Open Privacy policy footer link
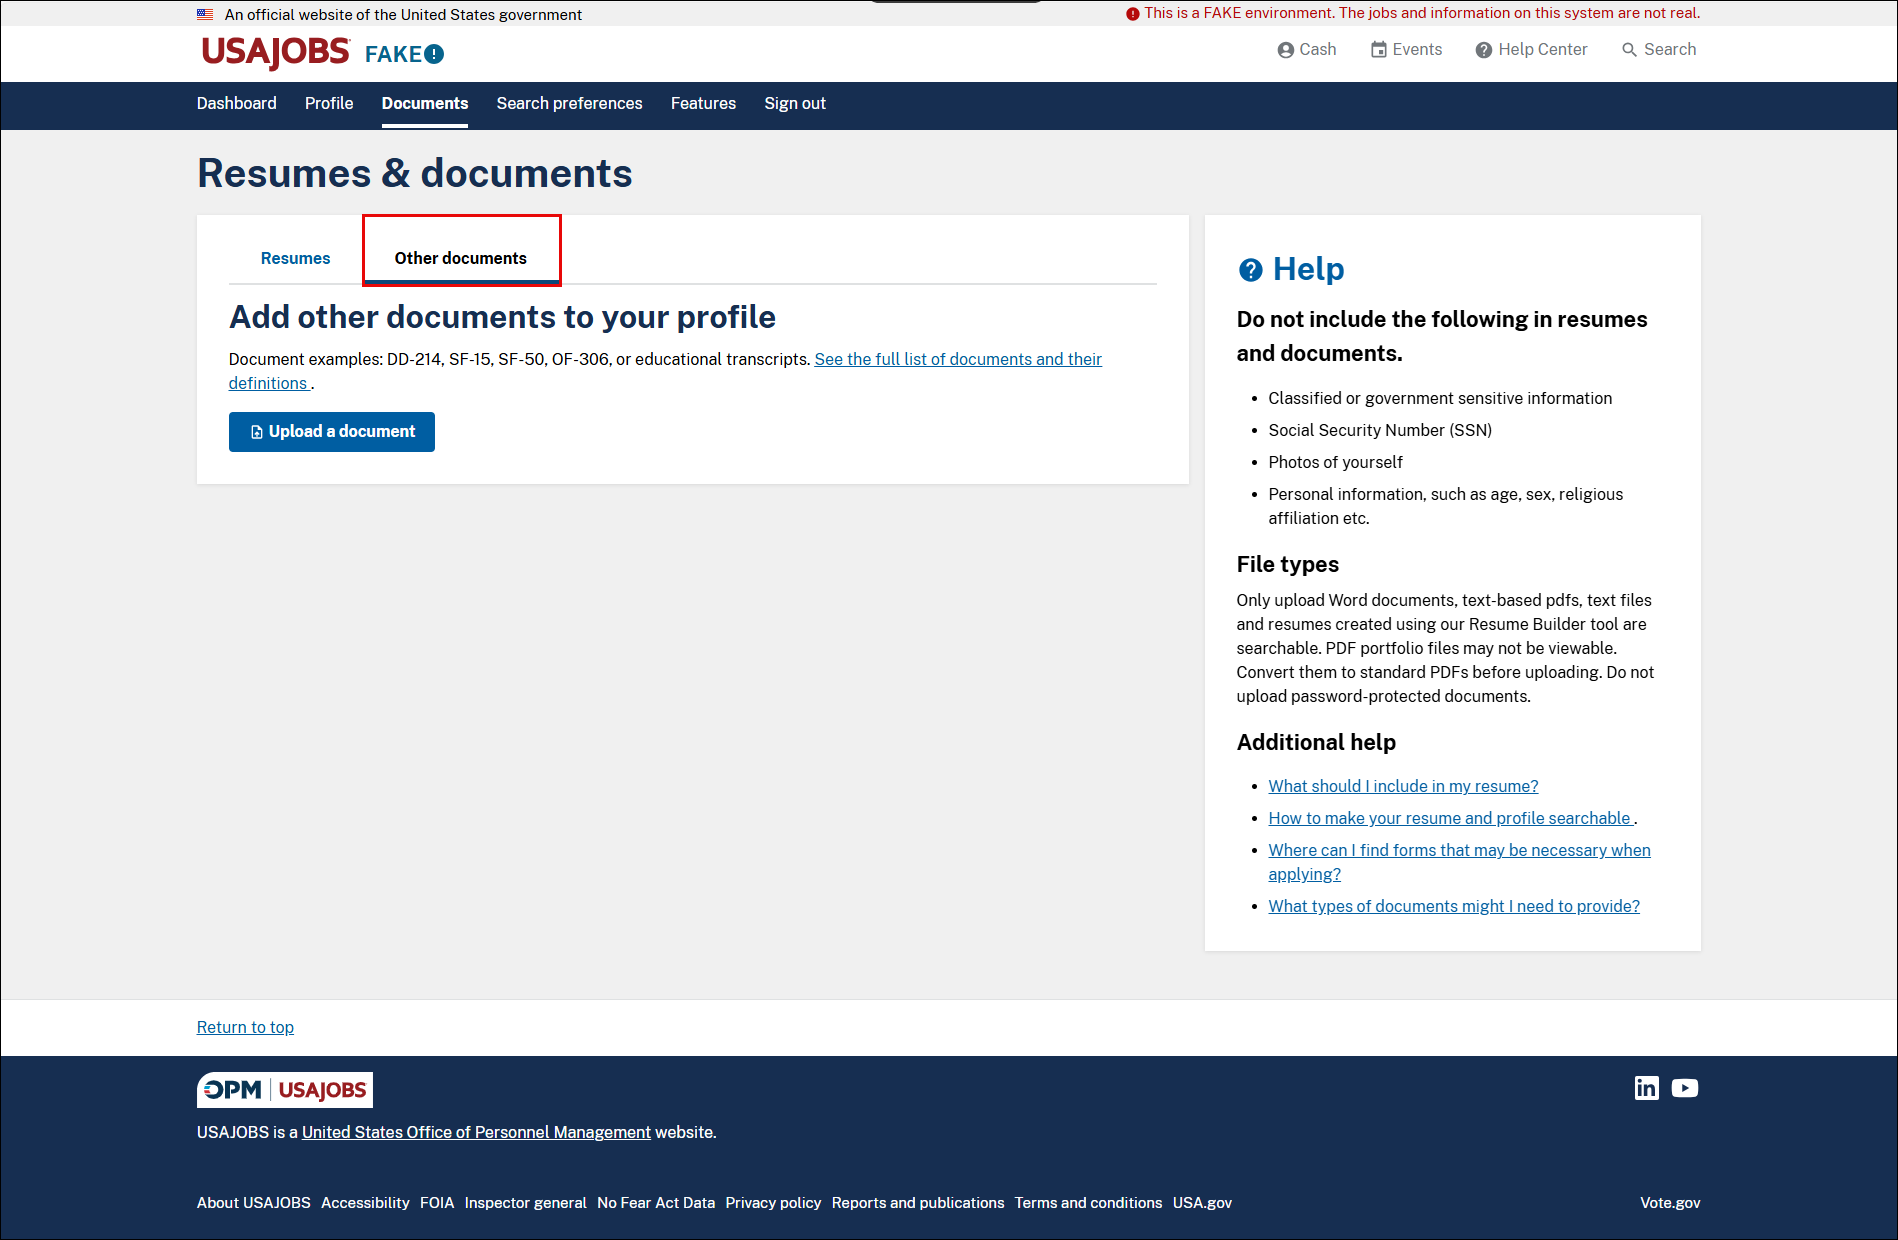This screenshot has height=1240, width=1898. tap(773, 1203)
